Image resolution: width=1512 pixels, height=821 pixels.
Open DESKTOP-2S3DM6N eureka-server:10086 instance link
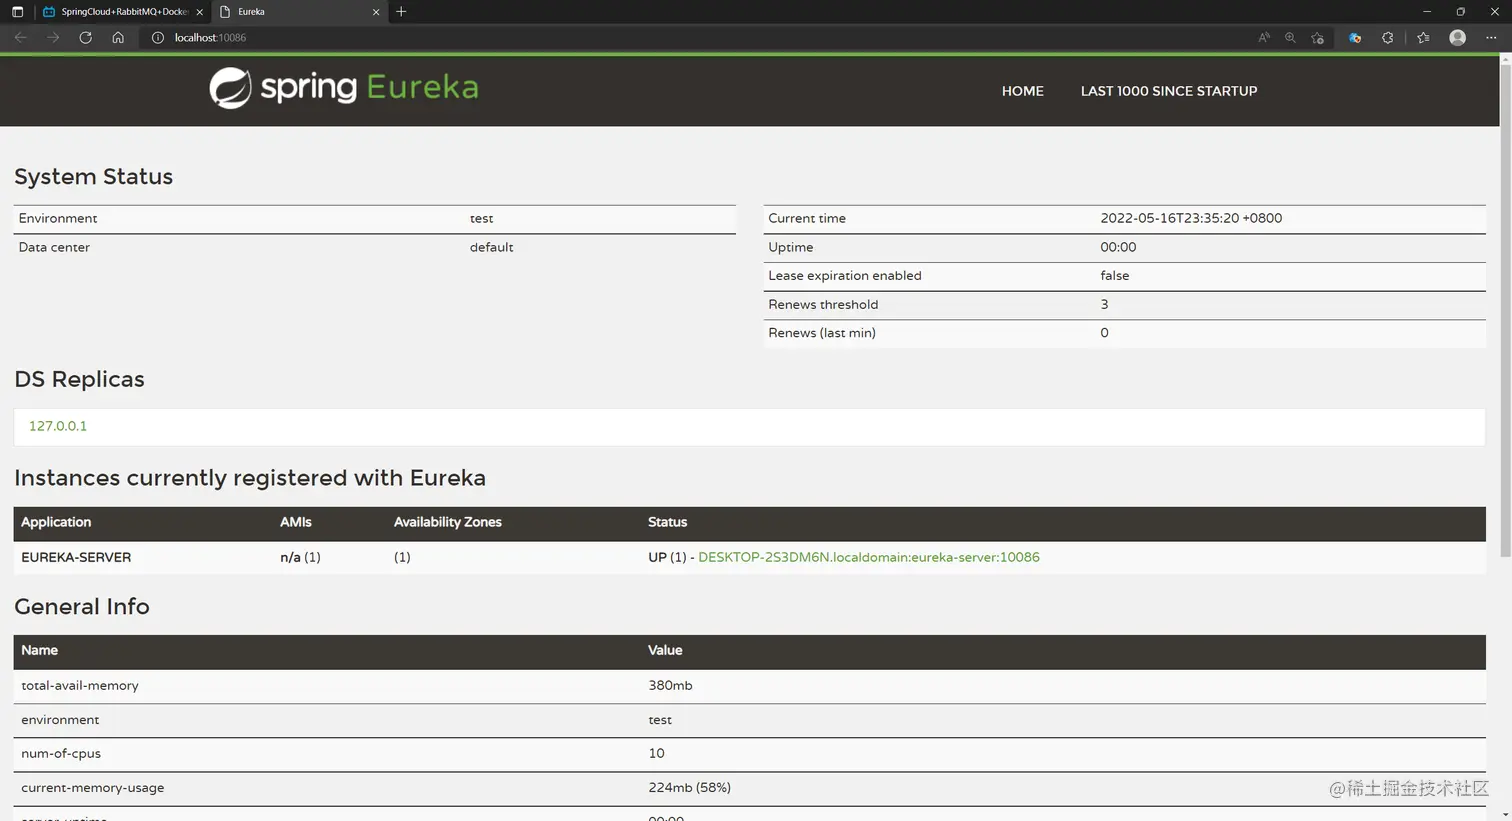click(869, 557)
